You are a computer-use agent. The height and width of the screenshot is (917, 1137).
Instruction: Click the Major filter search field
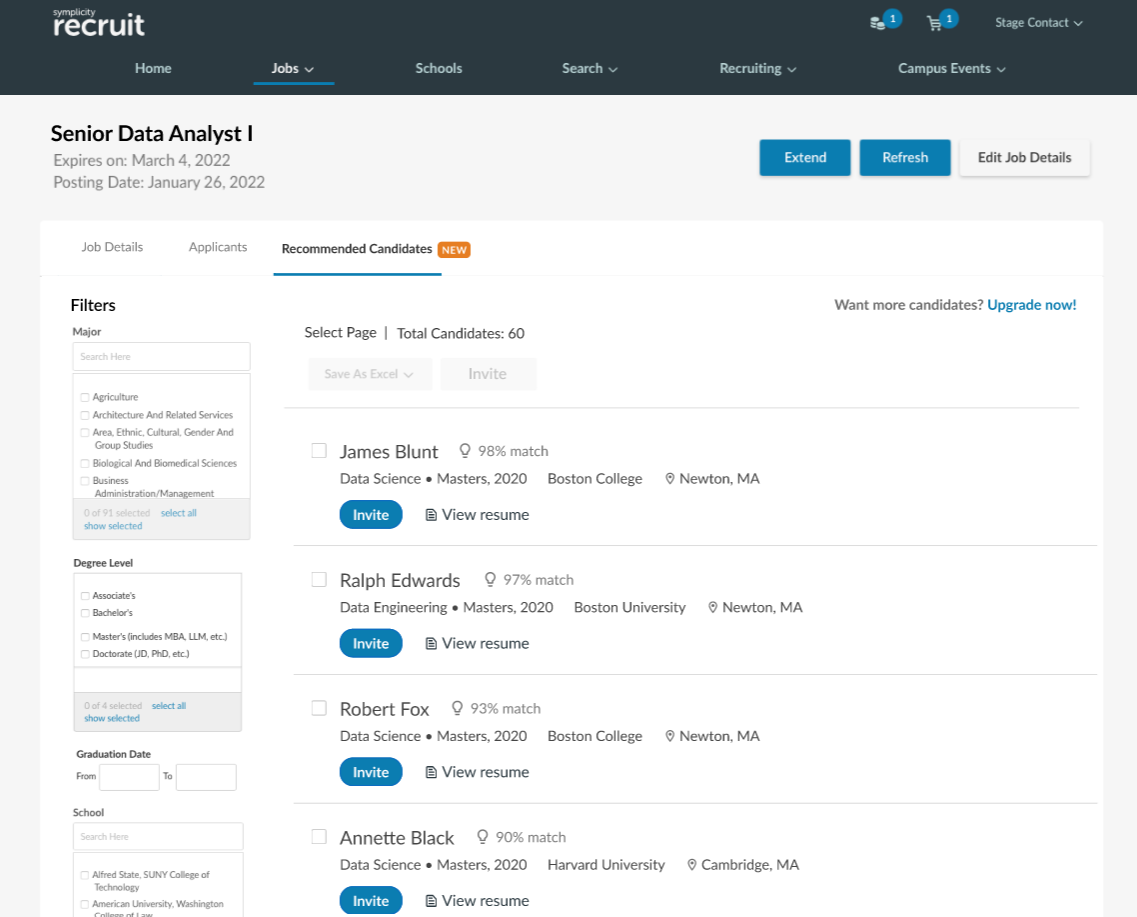[x=161, y=357]
